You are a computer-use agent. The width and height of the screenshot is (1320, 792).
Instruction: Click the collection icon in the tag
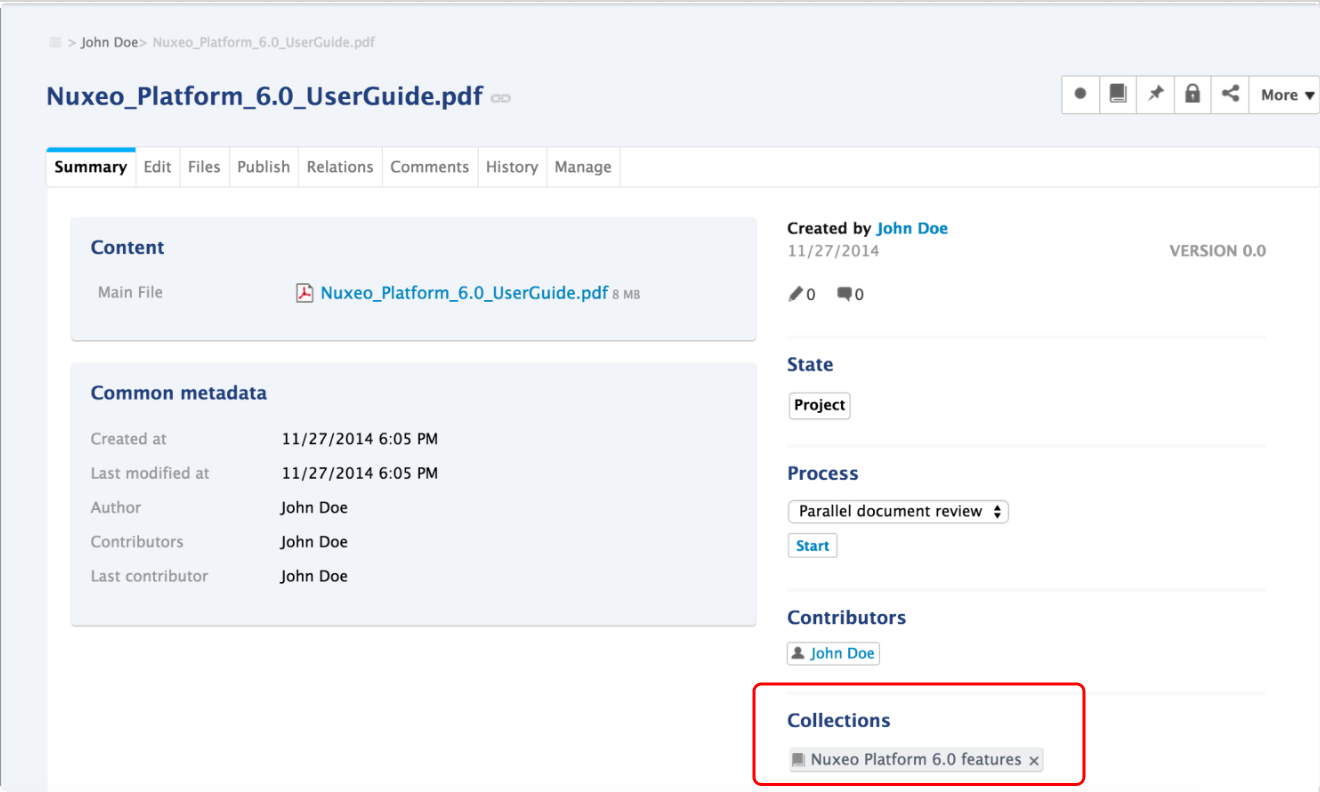tap(798, 760)
